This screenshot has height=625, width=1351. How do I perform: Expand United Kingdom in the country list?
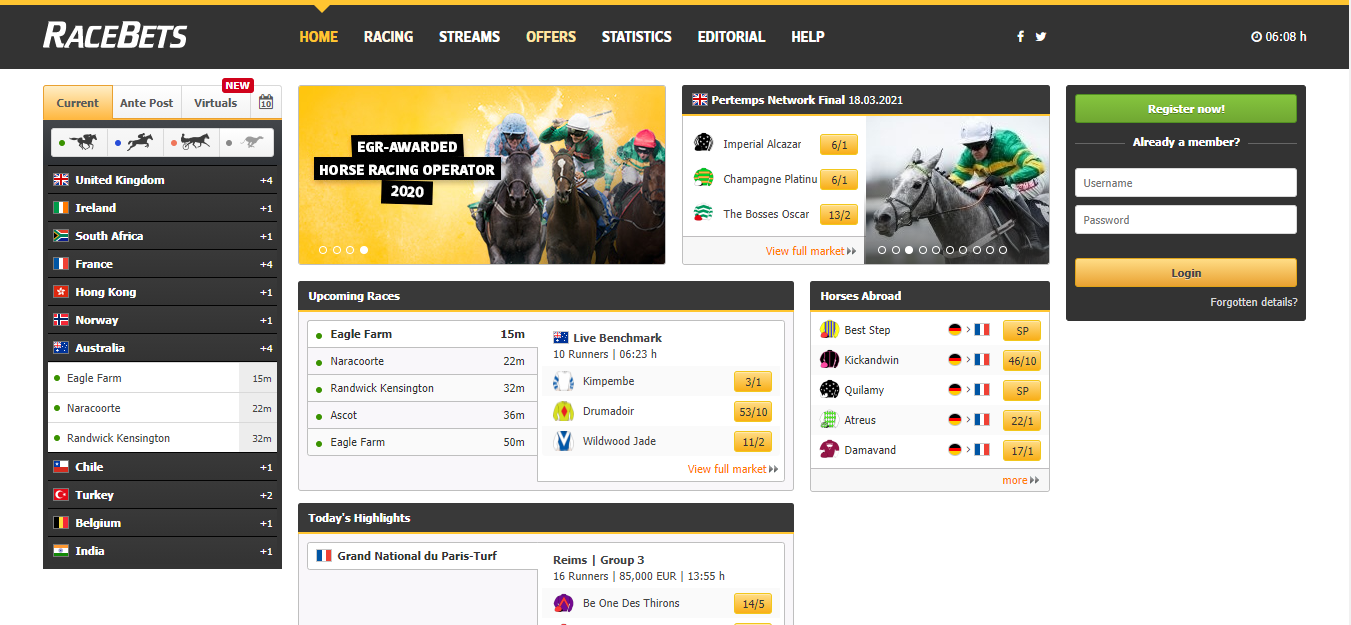click(x=162, y=180)
